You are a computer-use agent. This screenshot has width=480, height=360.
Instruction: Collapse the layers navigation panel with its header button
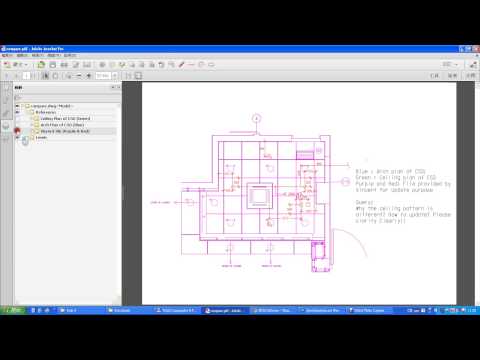click(113, 87)
